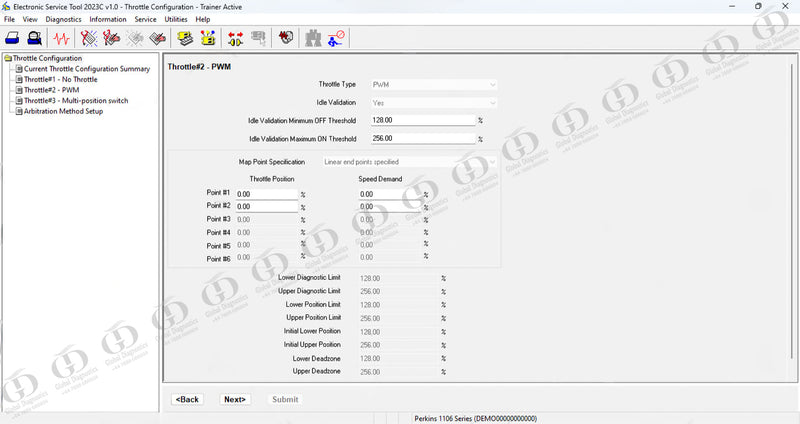Screen dimensions: 800x424
Task: Open the Service menu
Action: pyautogui.click(x=145, y=19)
